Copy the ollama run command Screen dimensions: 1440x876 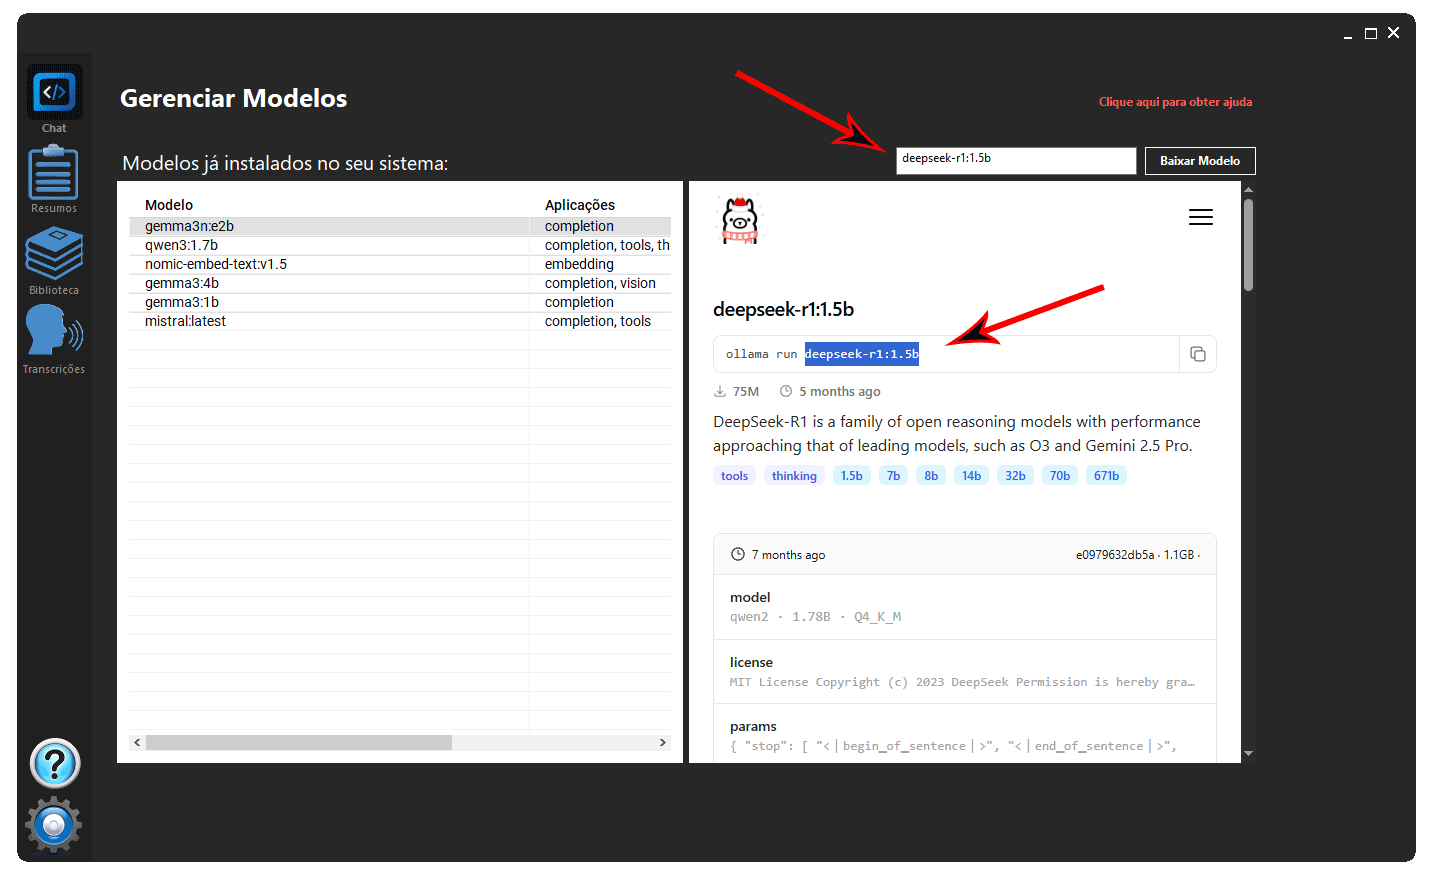click(1197, 354)
